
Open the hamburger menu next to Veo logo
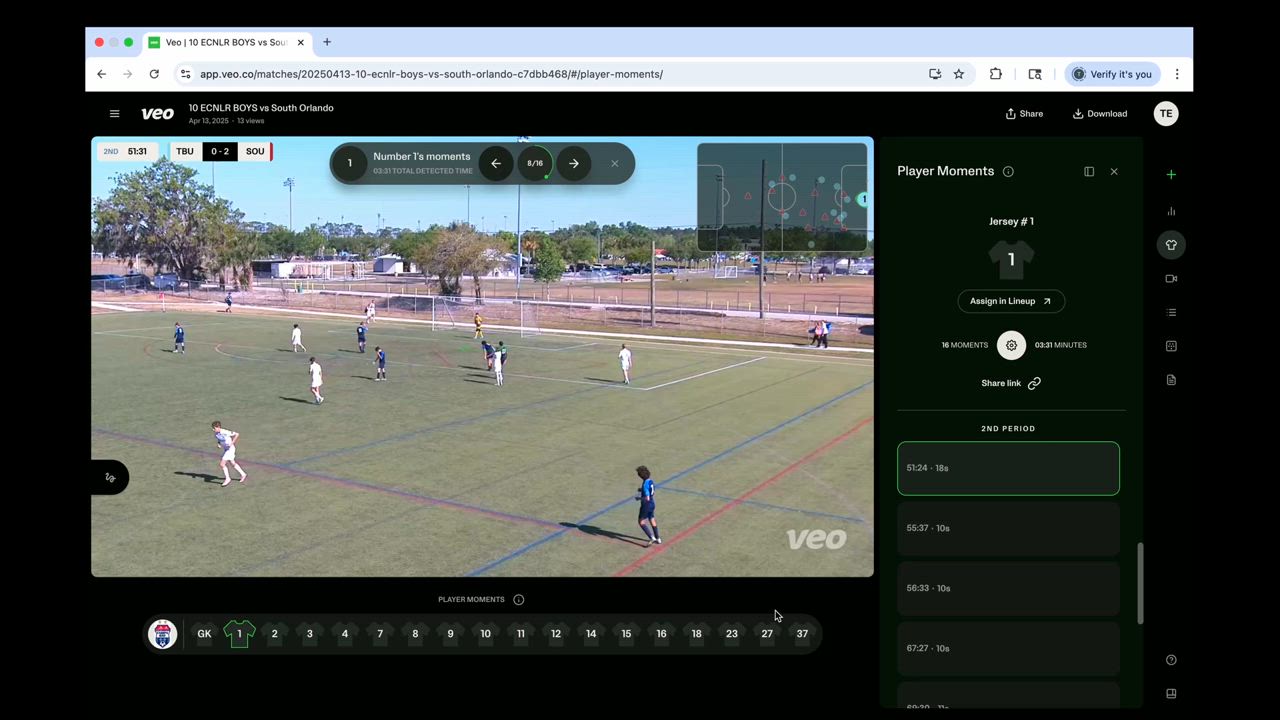(x=114, y=114)
